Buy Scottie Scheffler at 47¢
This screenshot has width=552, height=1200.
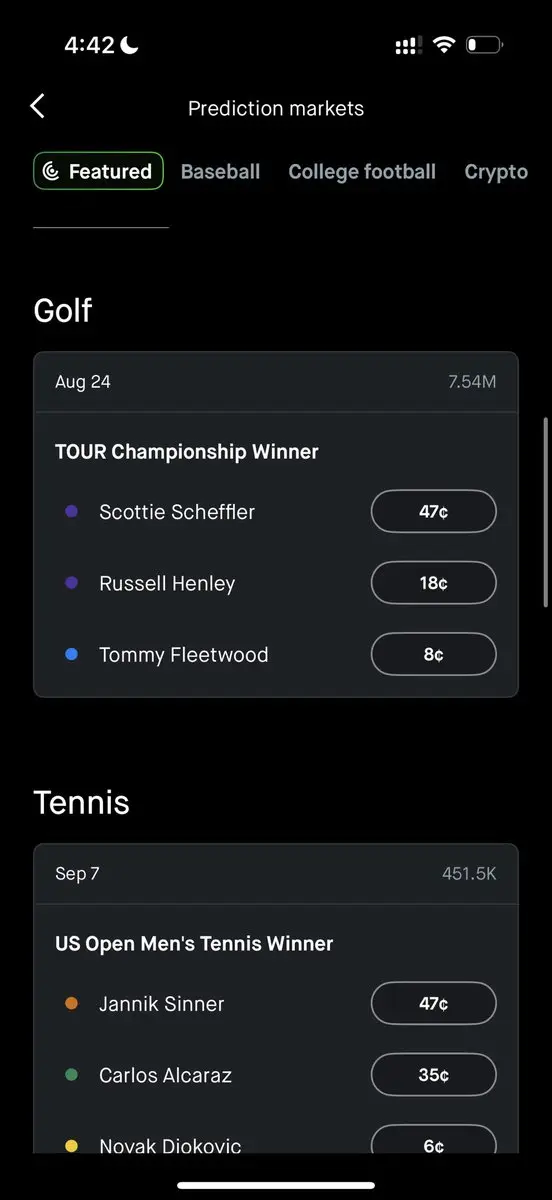click(434, 512)
